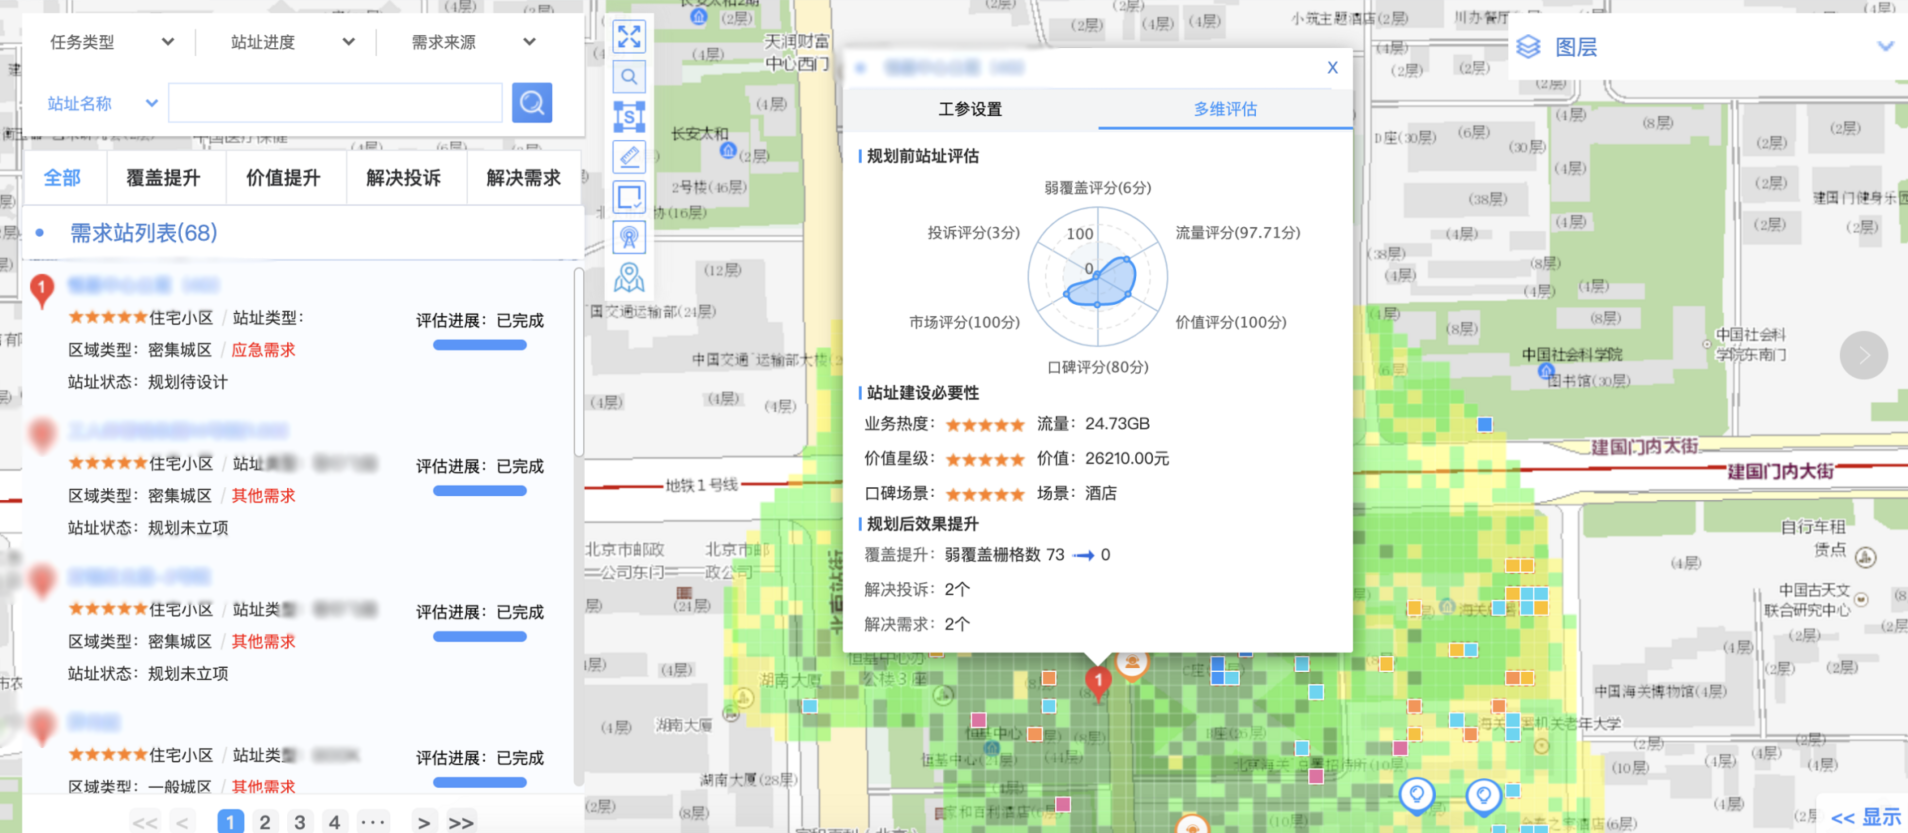Select the 解决投诉 filter tab

click(403, 178)
